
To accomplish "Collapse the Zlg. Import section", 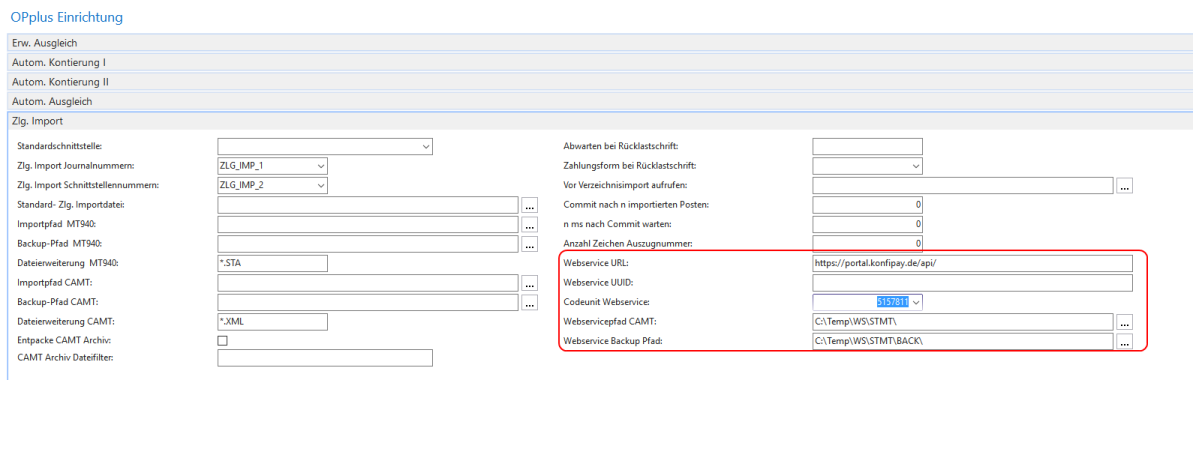I will click(x=600, y=121).
